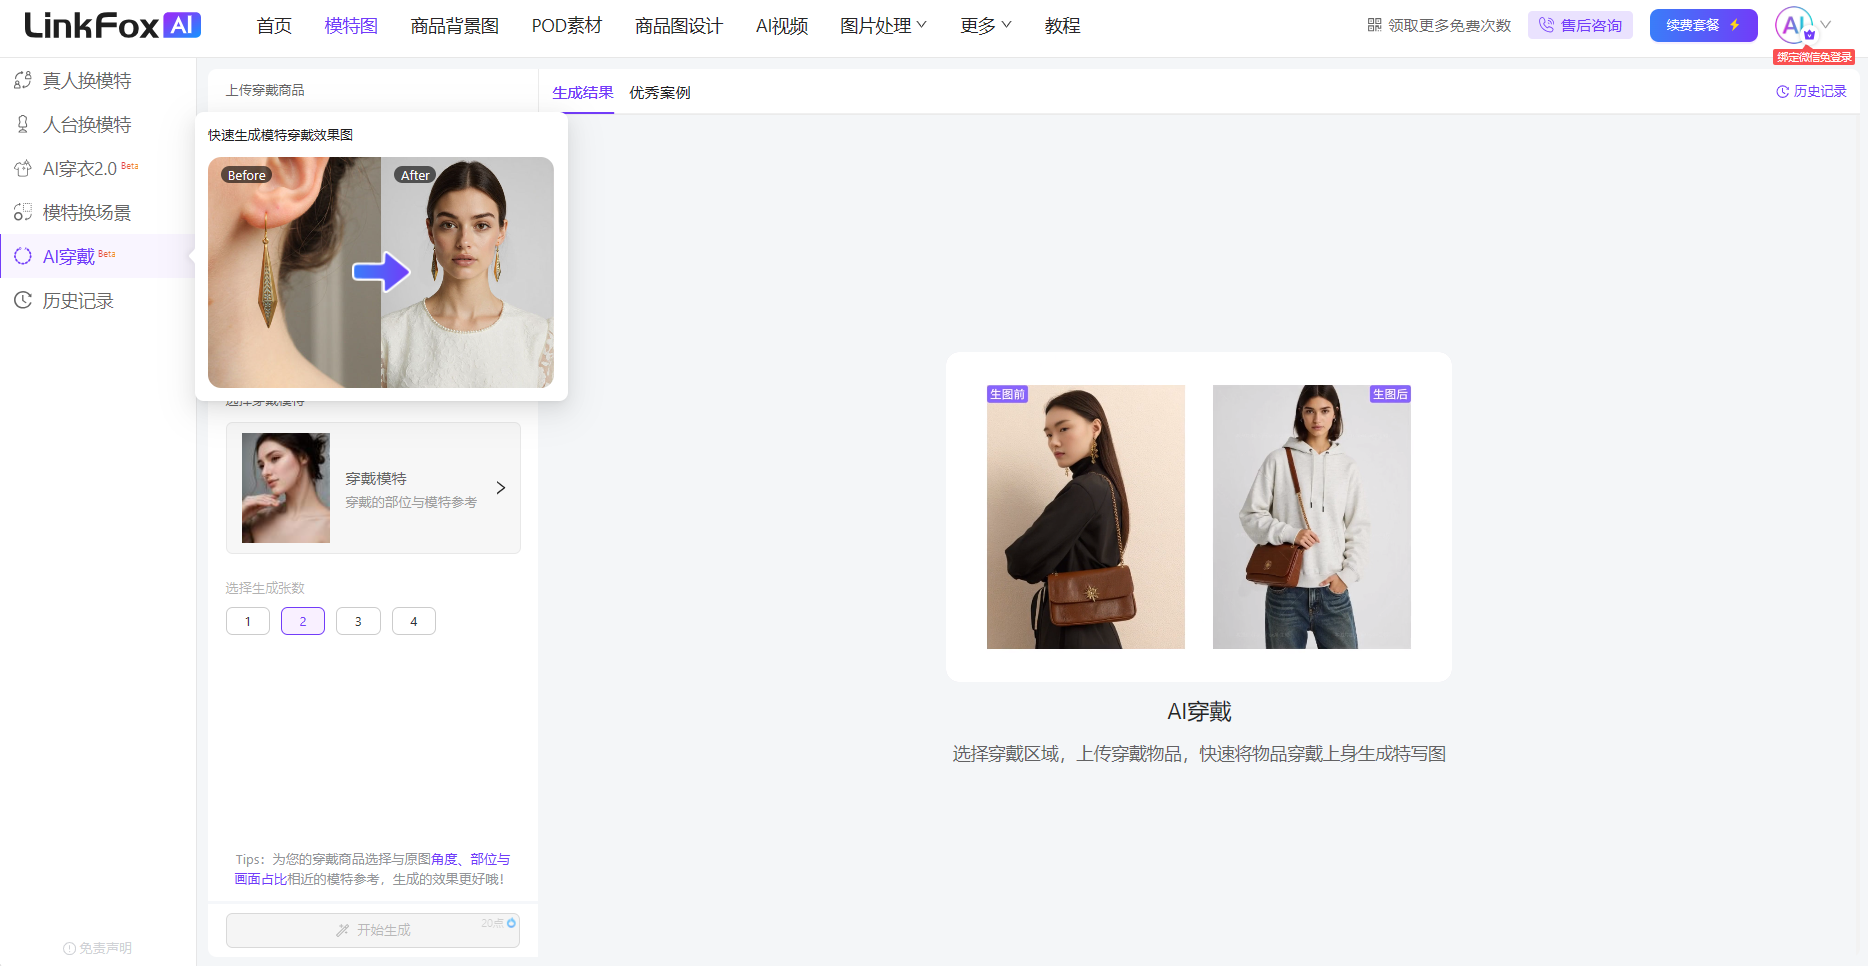Screen dimensions: 1868x966
Task: Select 4 generated image count
Action: tap(413, 621)
